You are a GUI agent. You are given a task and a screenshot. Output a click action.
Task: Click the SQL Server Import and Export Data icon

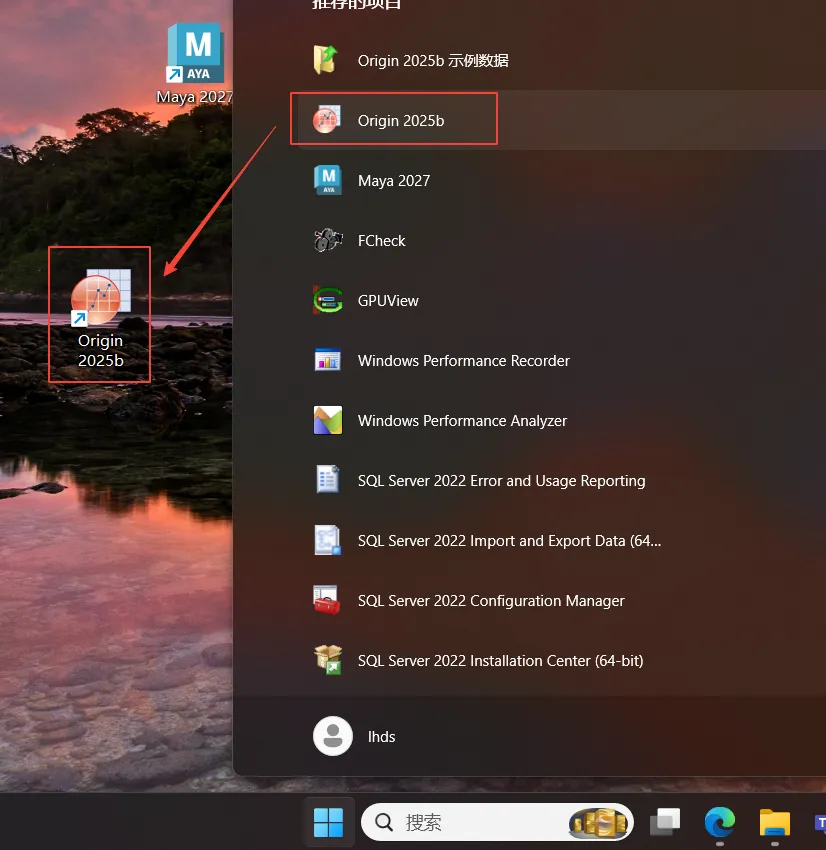coord(328,540)
